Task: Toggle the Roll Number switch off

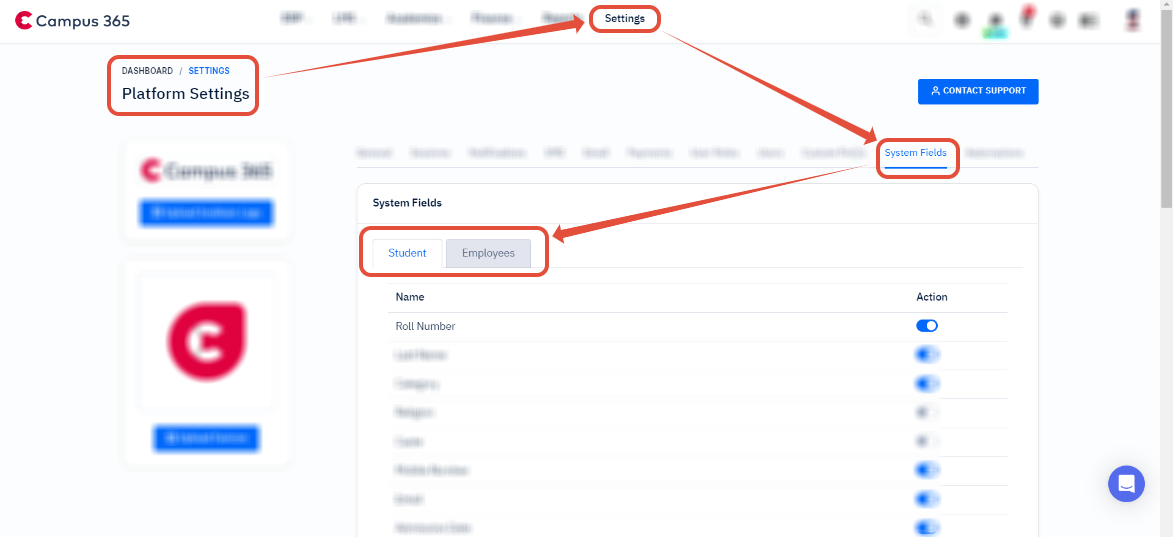Action: (x=926, y=326)
